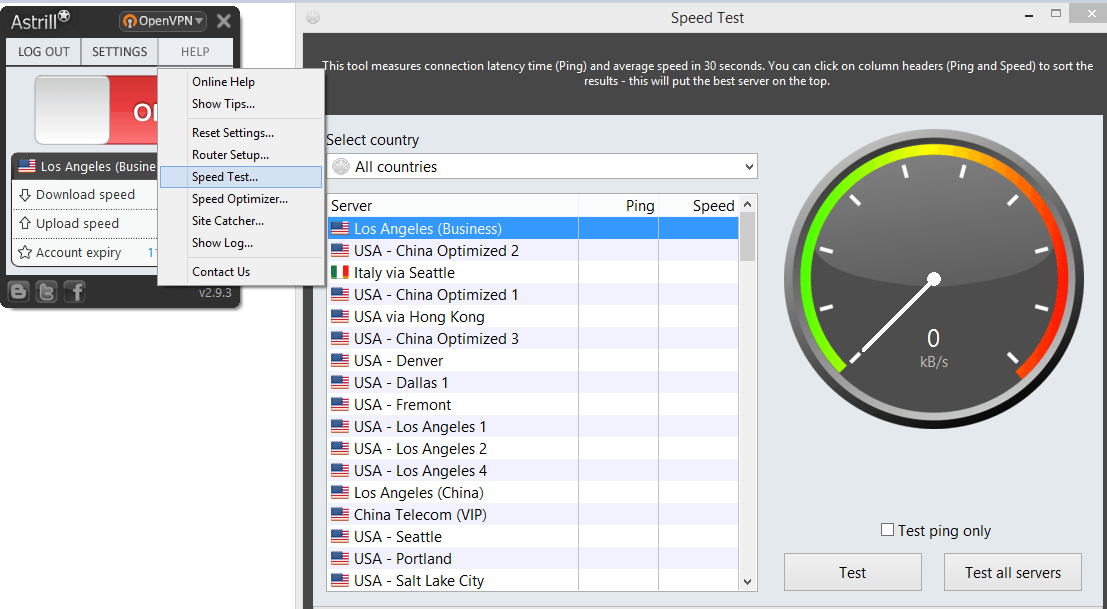Click the Blogger icon in Astrill footer
Screen dimensions: 1107x609
18,291
